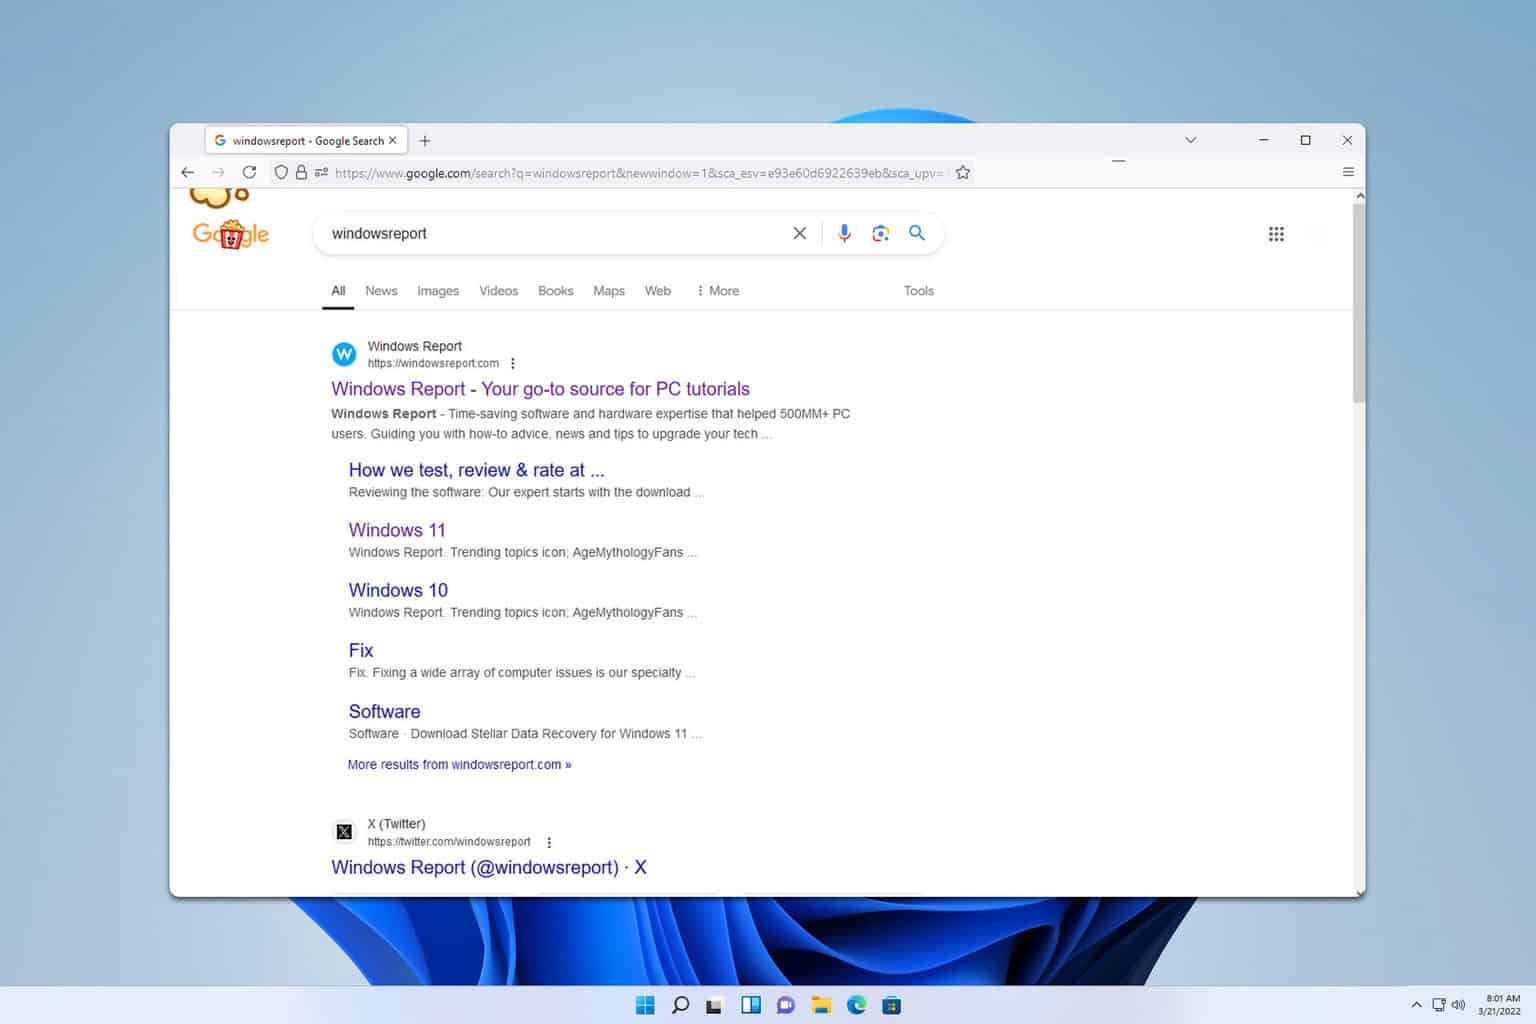
Task: Reload the page with the refresh icon
Action: pos(249,172)
